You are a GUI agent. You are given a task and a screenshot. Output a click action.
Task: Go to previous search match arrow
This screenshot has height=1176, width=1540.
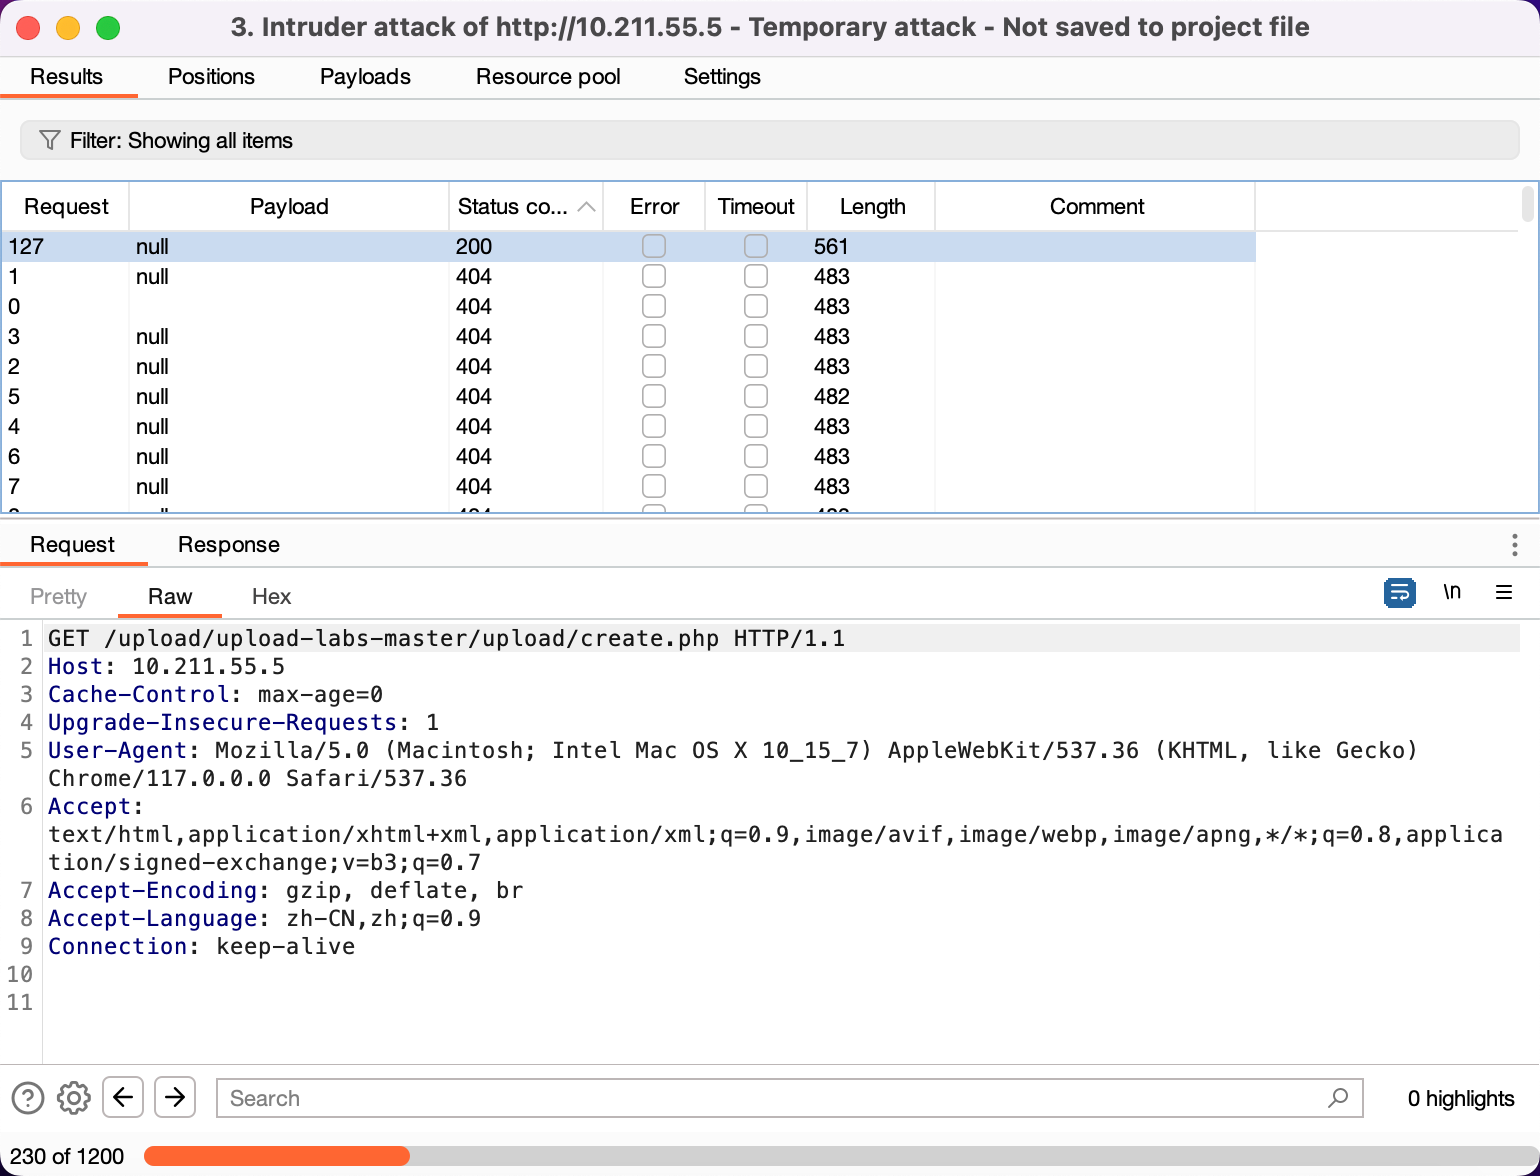(123, 1097)
